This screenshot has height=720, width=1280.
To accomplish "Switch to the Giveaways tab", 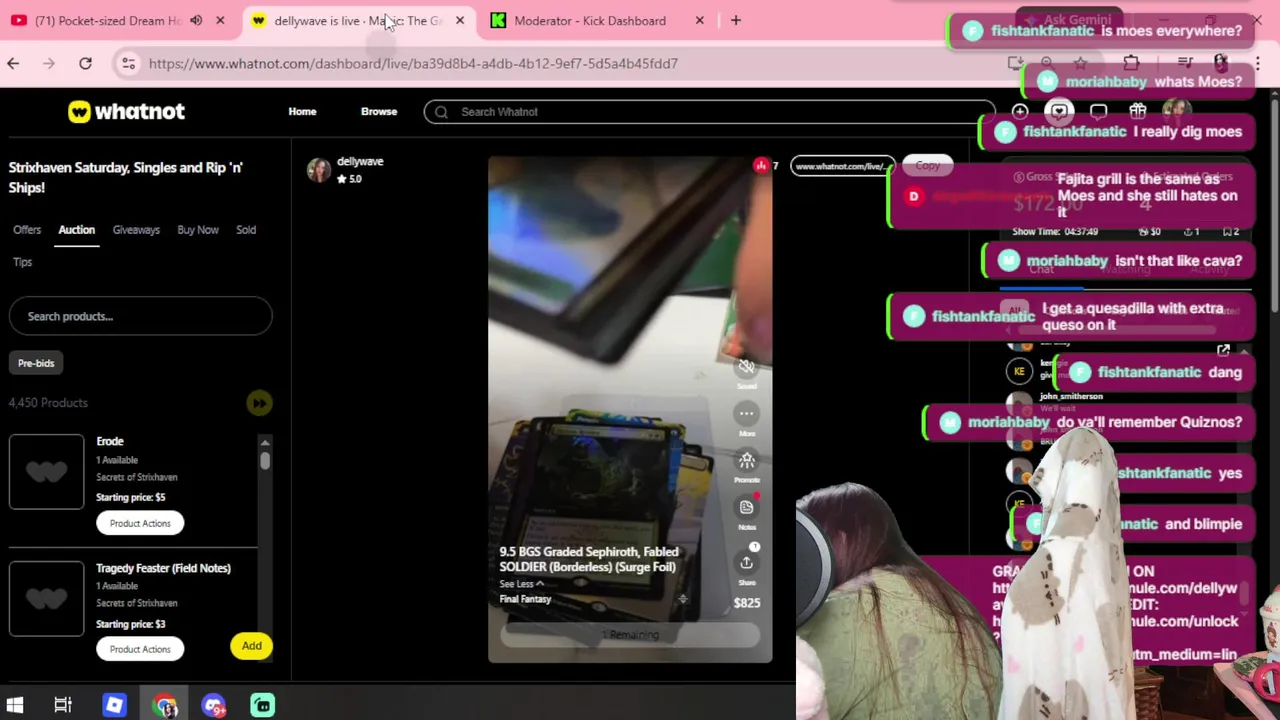I will pos(136,230).
